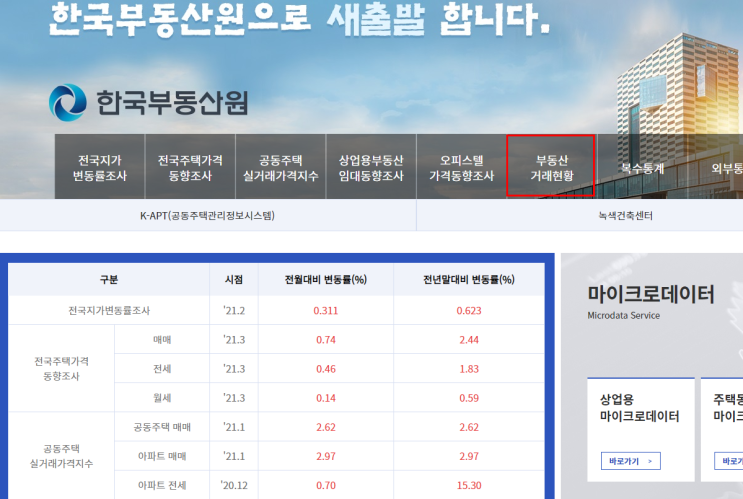The height and width of the screenshot is (499, 743).
Task: Open the 상업용부동산 임대동향조사 menu
Action: pyautogui.click(x=371, y=167)
